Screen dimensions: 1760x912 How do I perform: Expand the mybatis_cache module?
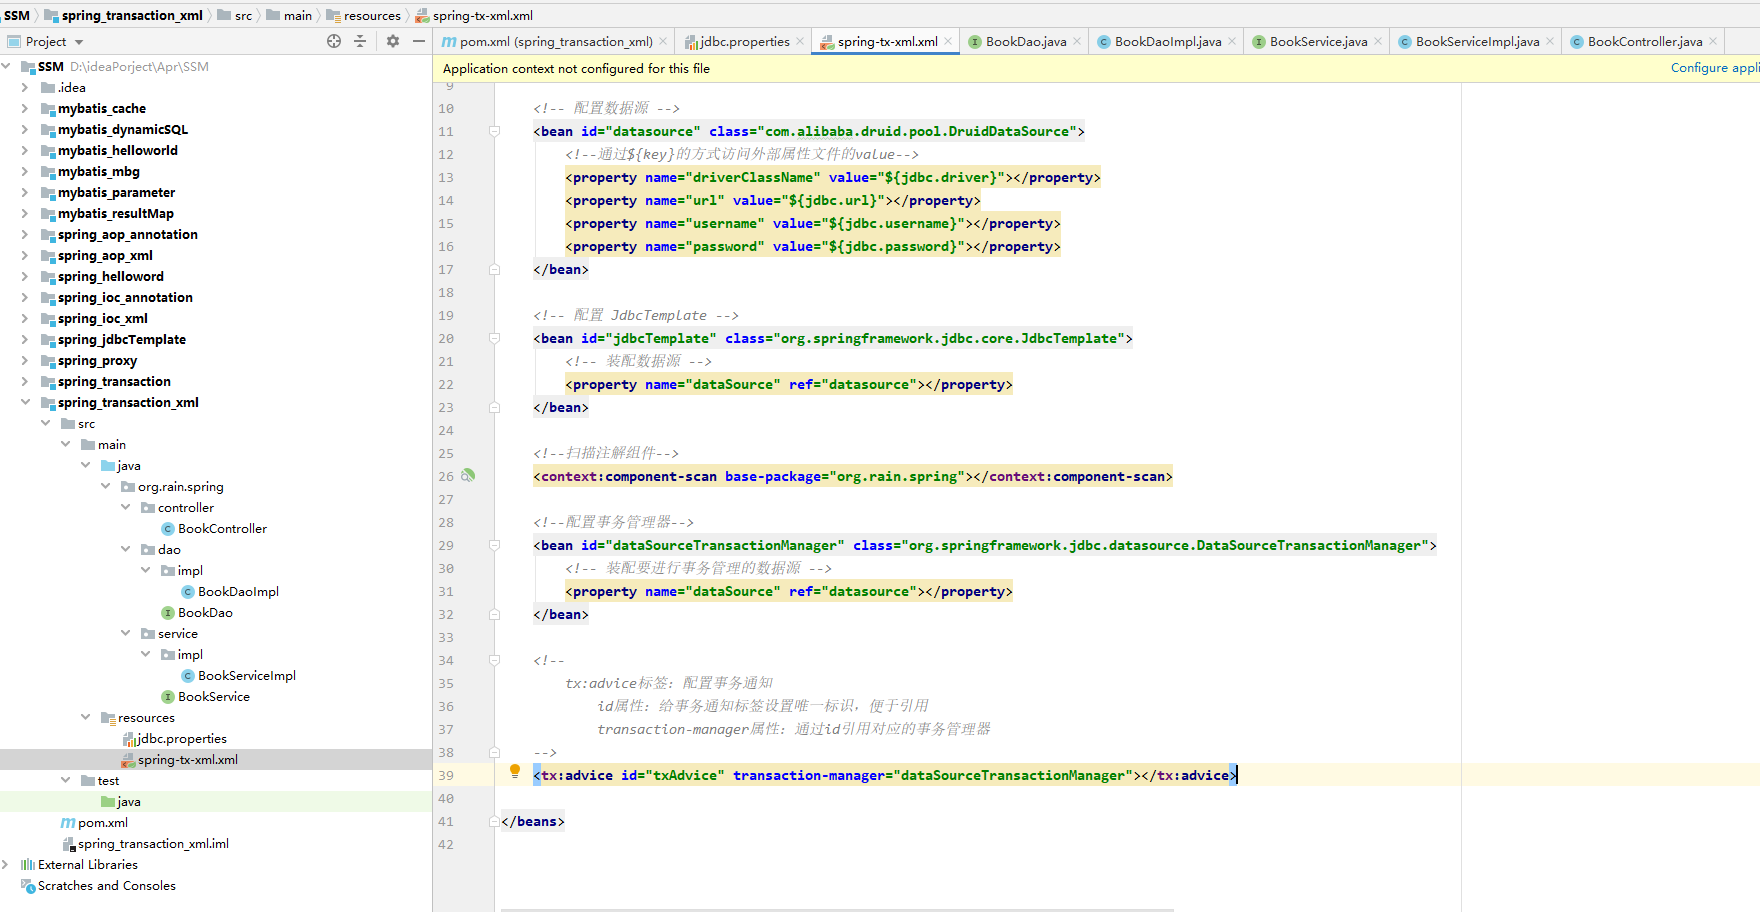coord(25,108)
